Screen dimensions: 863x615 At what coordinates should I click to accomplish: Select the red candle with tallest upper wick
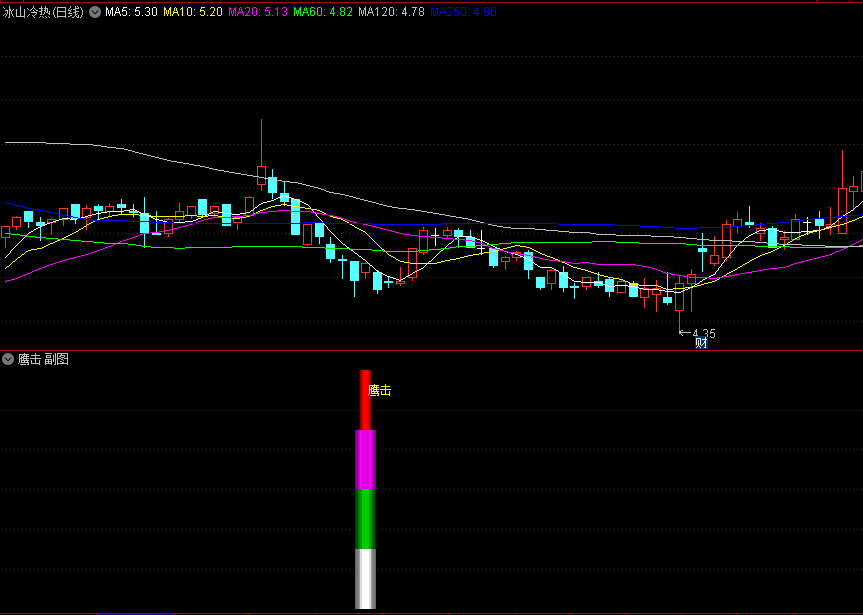click(x=261, y=175)
